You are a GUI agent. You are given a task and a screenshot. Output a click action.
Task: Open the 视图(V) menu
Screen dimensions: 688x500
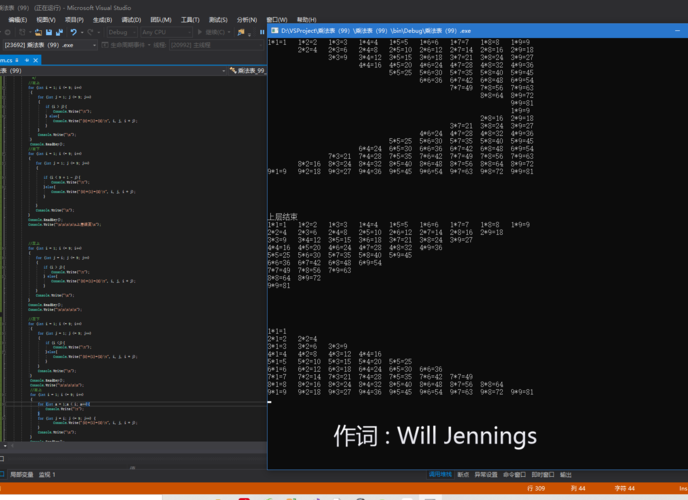46,20
